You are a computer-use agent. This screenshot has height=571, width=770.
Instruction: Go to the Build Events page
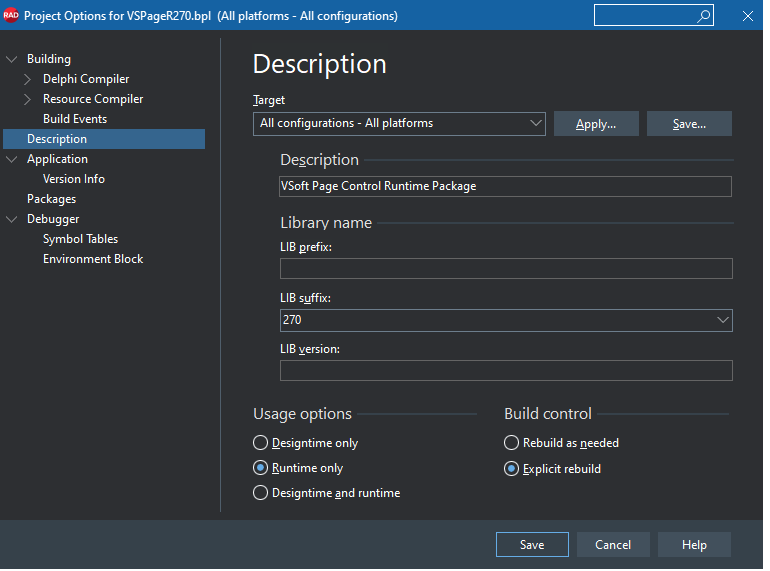pyautogui.click(x=76, y=120)
